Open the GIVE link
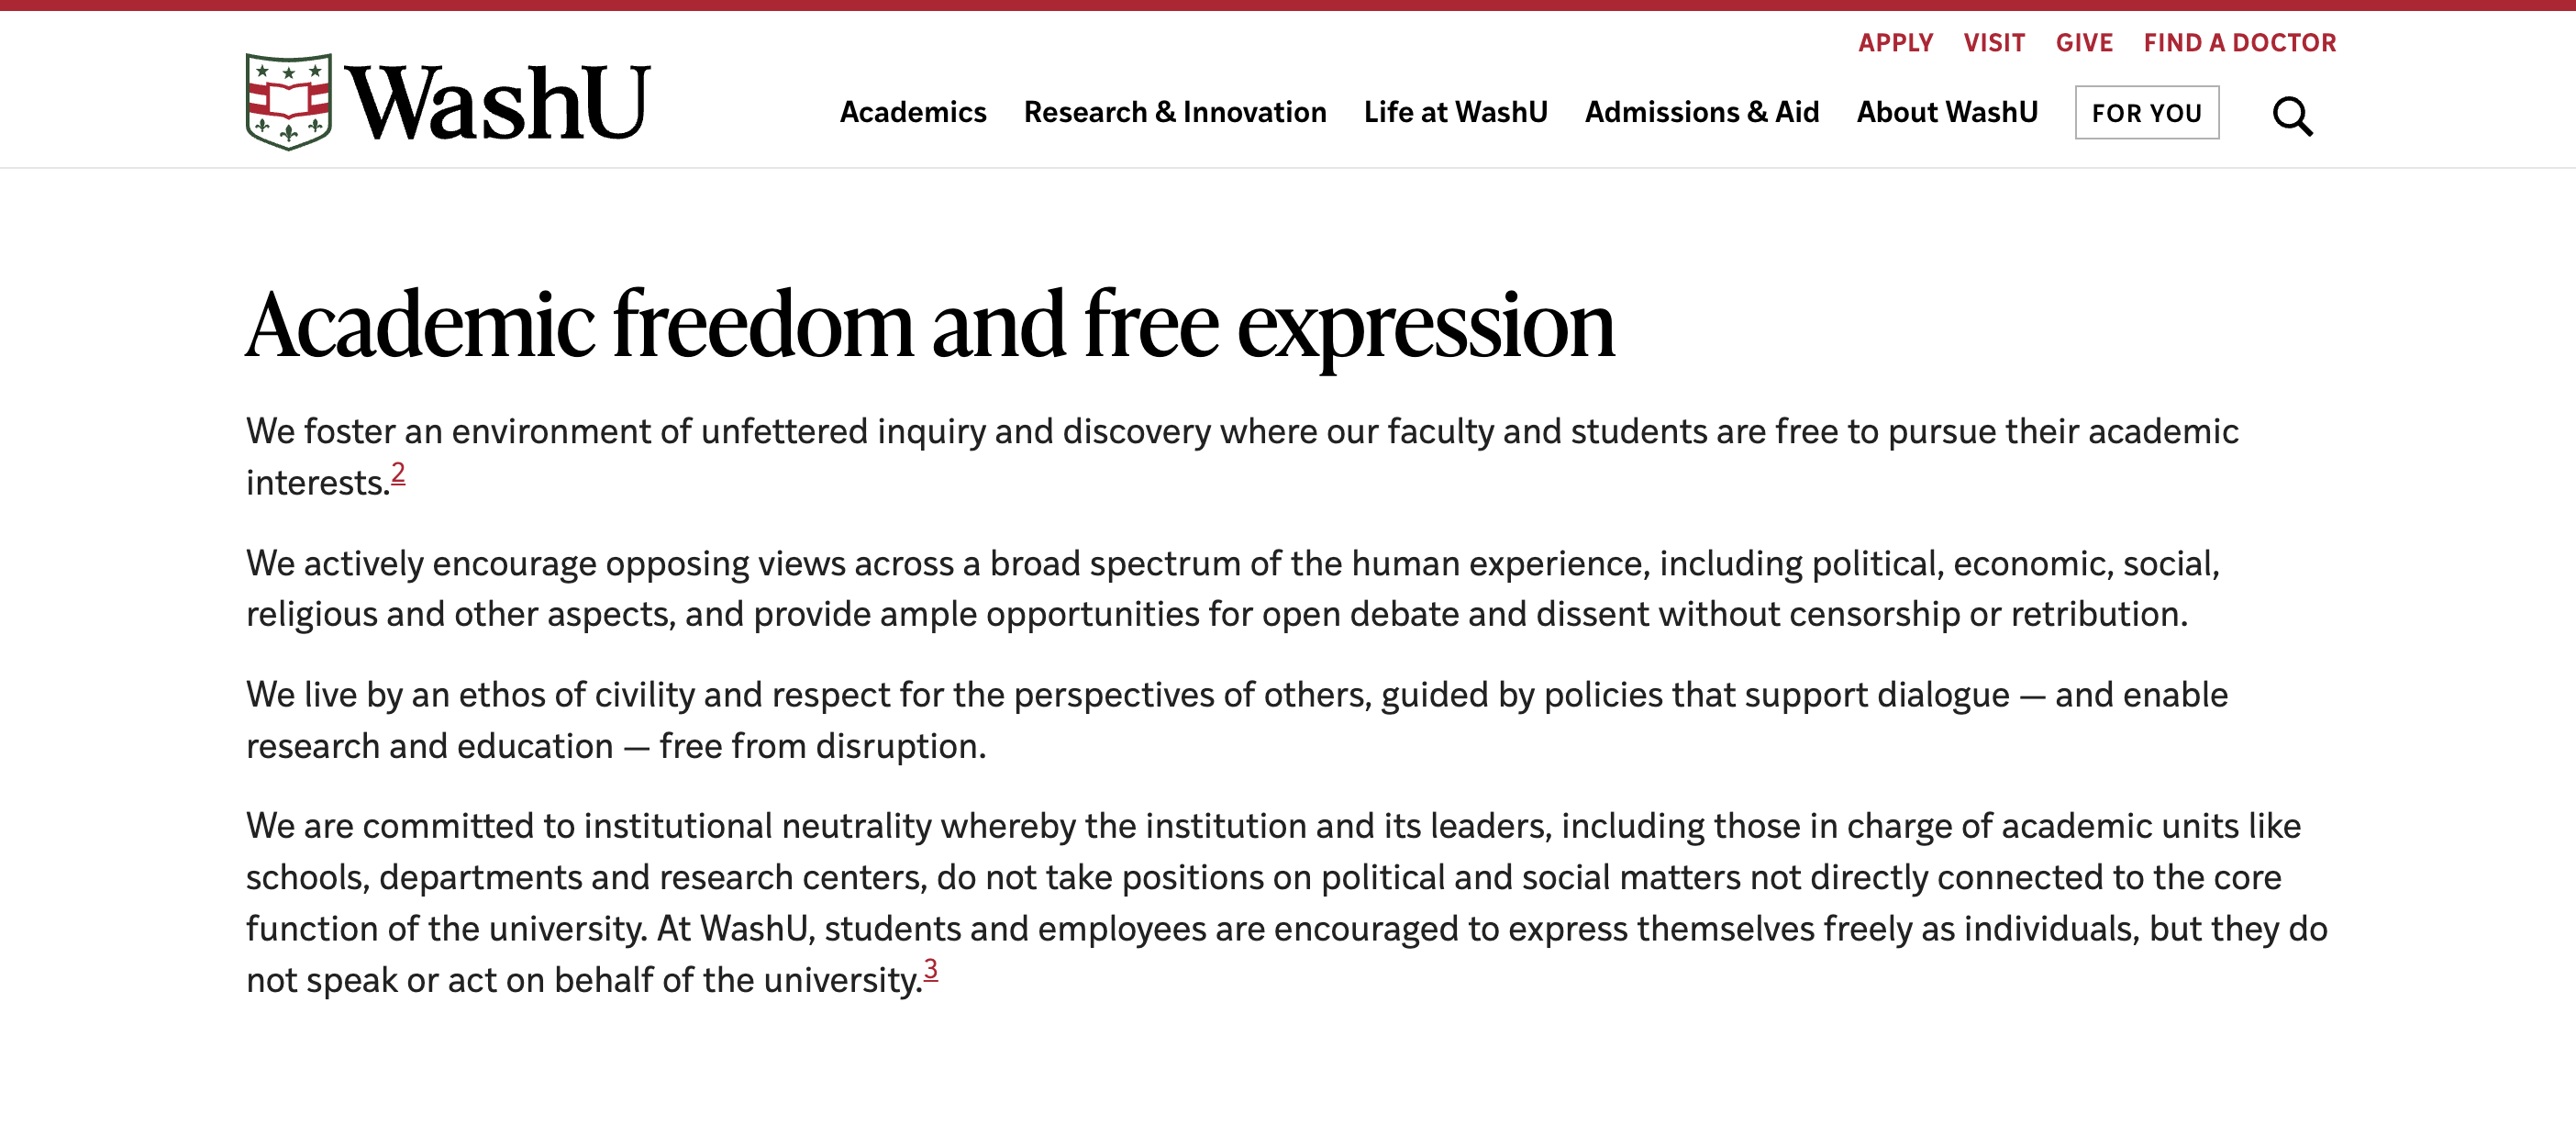The image size is (2576, 1125). pyautogui.click(x=2084, y=43)
